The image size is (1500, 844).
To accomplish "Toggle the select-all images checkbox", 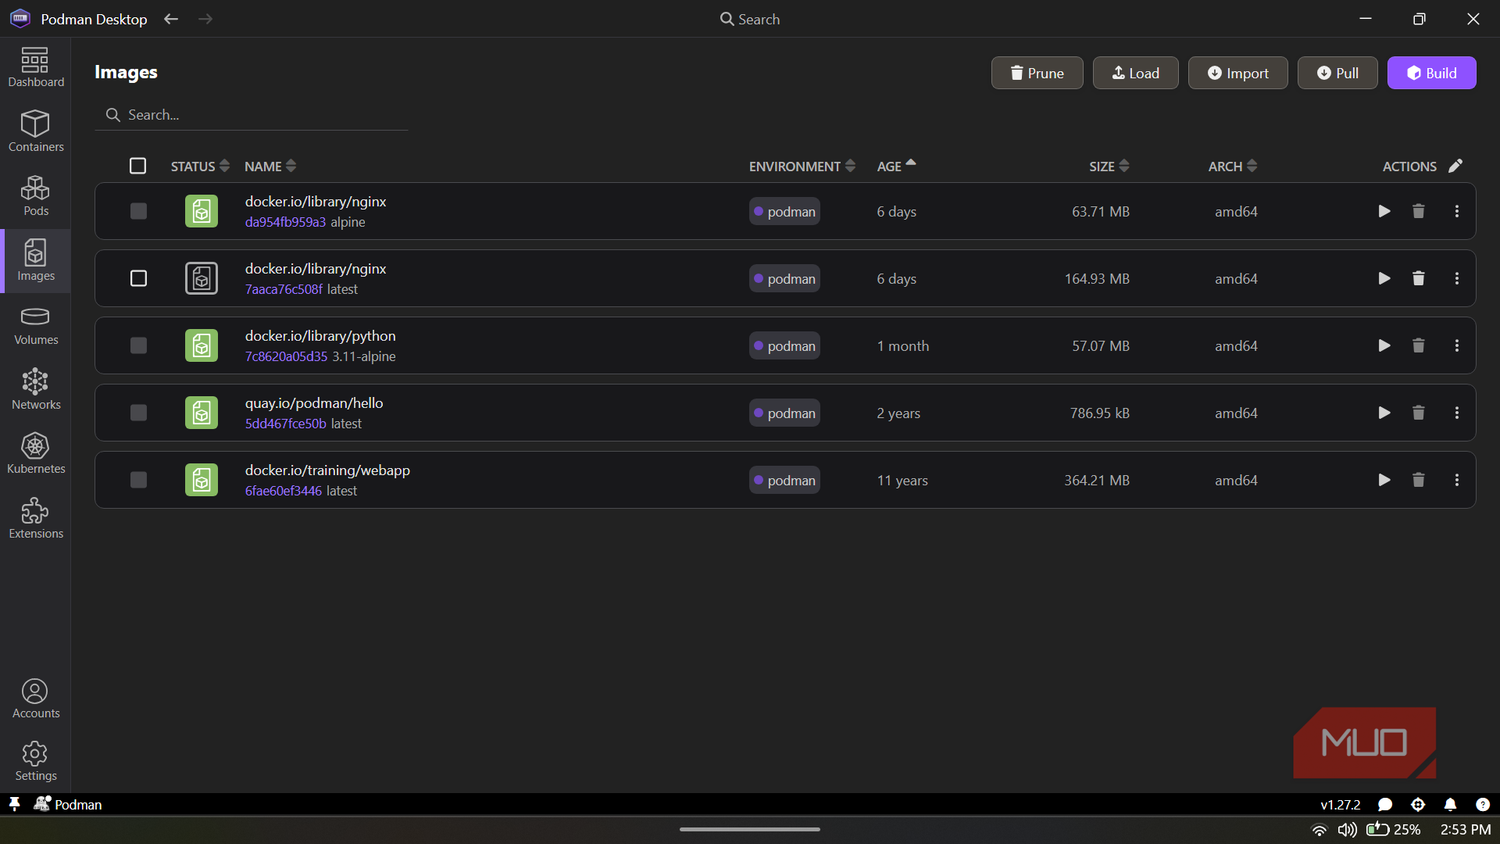I will point(138,166).
